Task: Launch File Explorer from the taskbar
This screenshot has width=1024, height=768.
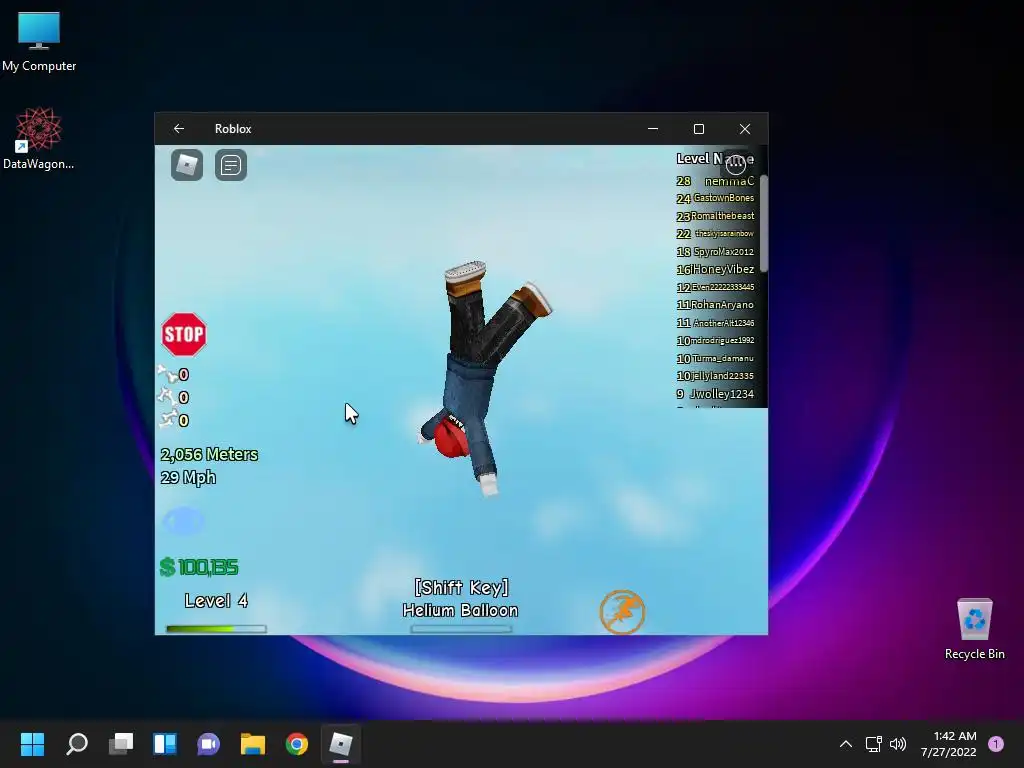Action: [253, 744]
